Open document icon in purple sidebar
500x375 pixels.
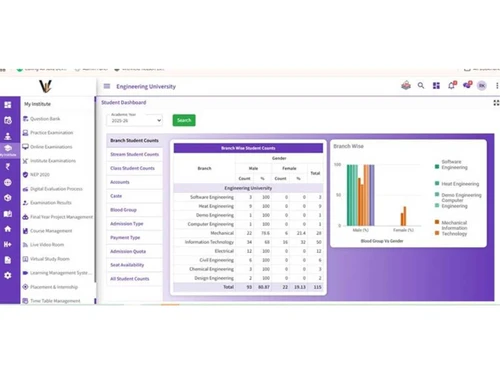tap(8, 260)
